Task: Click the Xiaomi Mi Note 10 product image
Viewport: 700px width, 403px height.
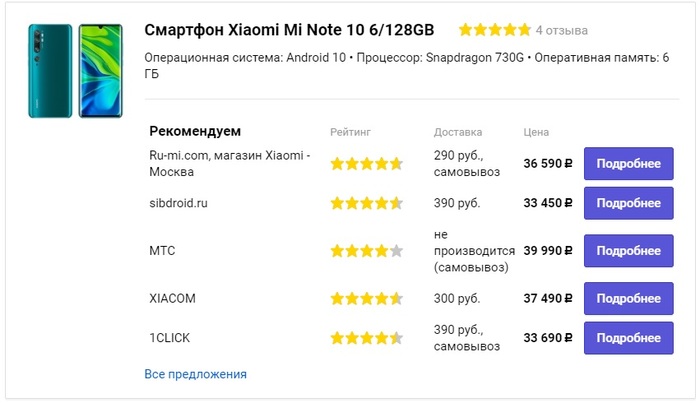Action: point(76,72)
